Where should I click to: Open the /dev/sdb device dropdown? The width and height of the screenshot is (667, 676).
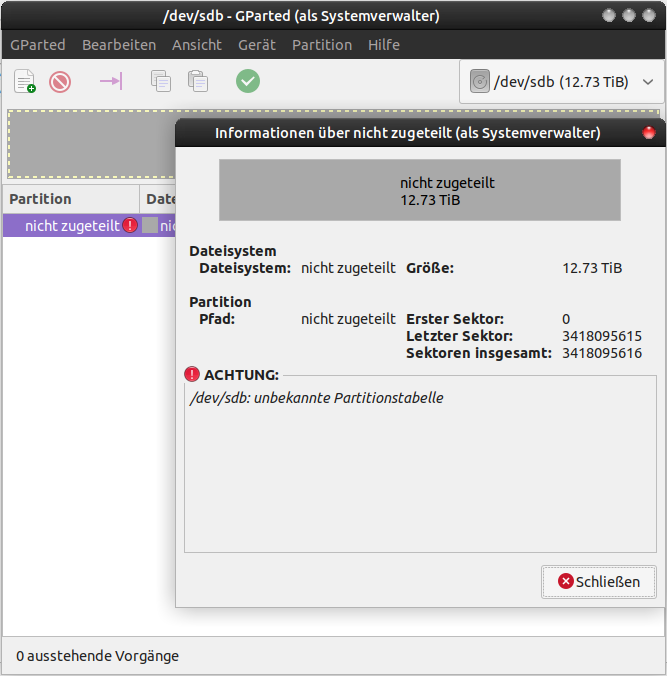(x=562, y=82)
